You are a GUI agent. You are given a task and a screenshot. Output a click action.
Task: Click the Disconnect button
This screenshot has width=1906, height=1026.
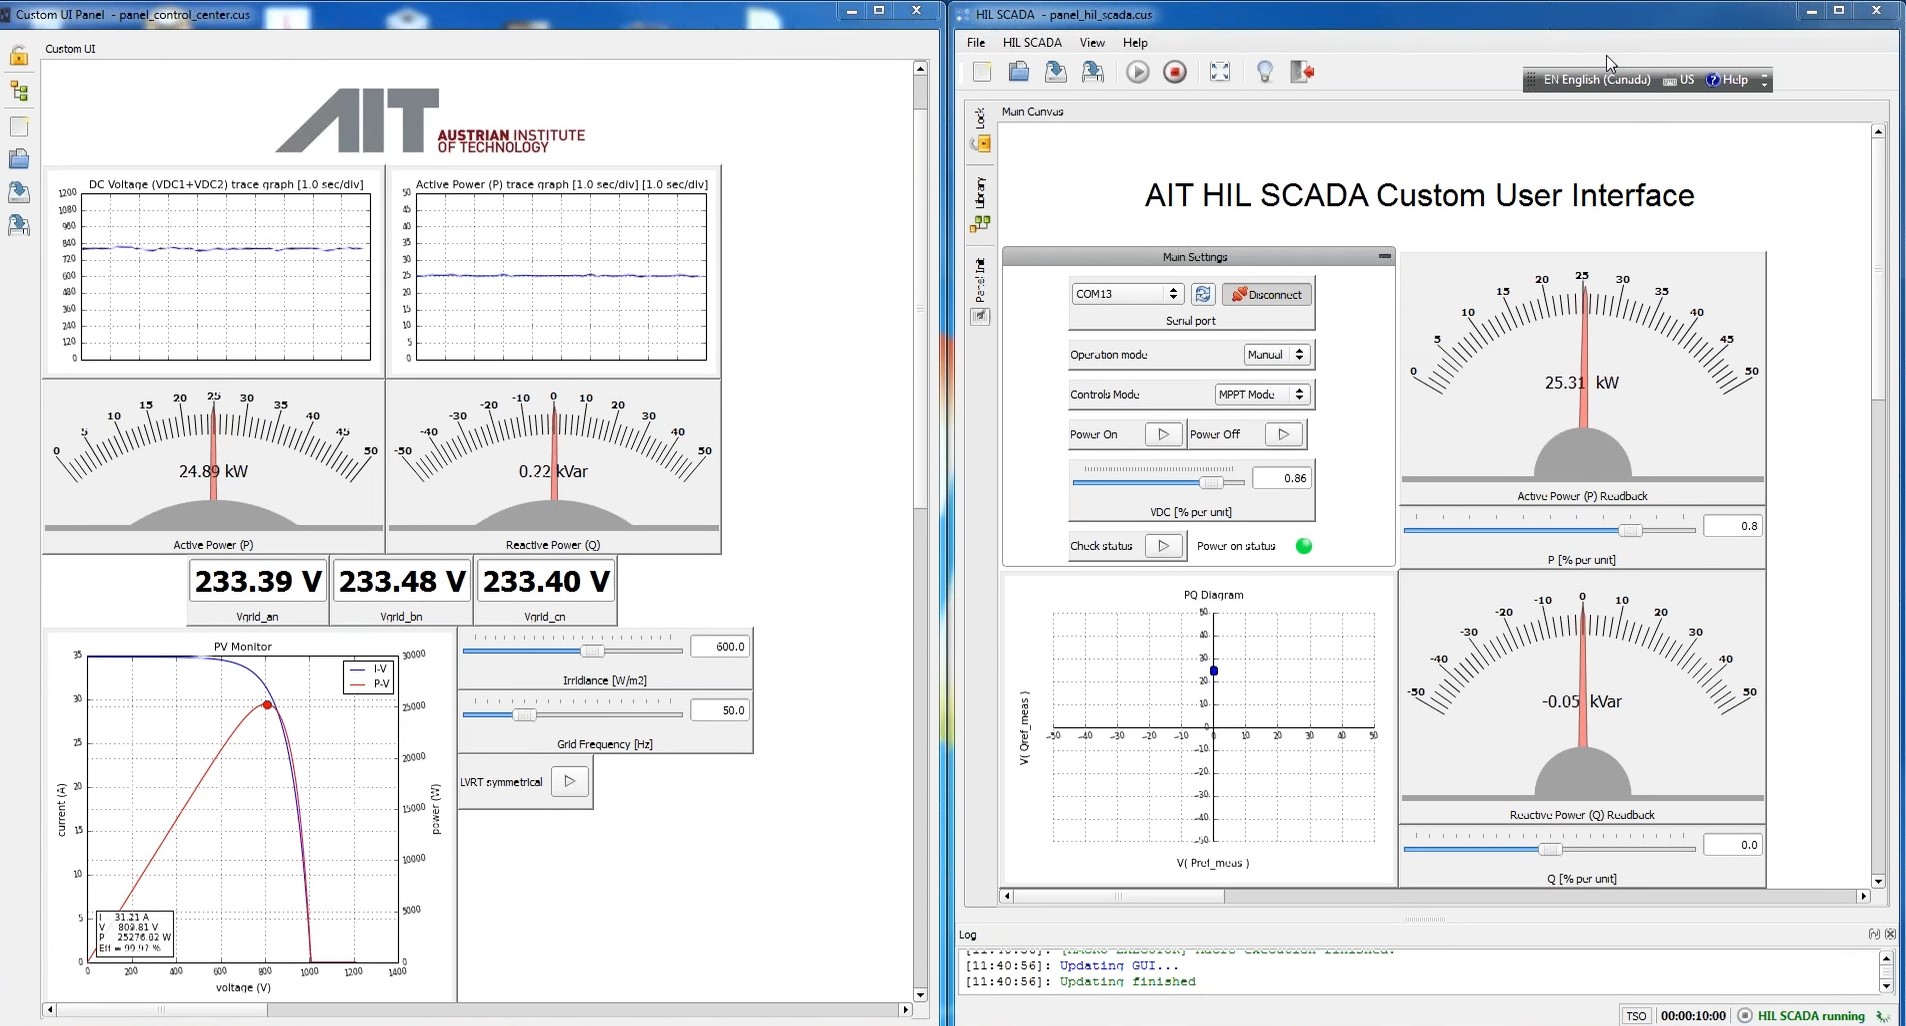coord(1266,294)
